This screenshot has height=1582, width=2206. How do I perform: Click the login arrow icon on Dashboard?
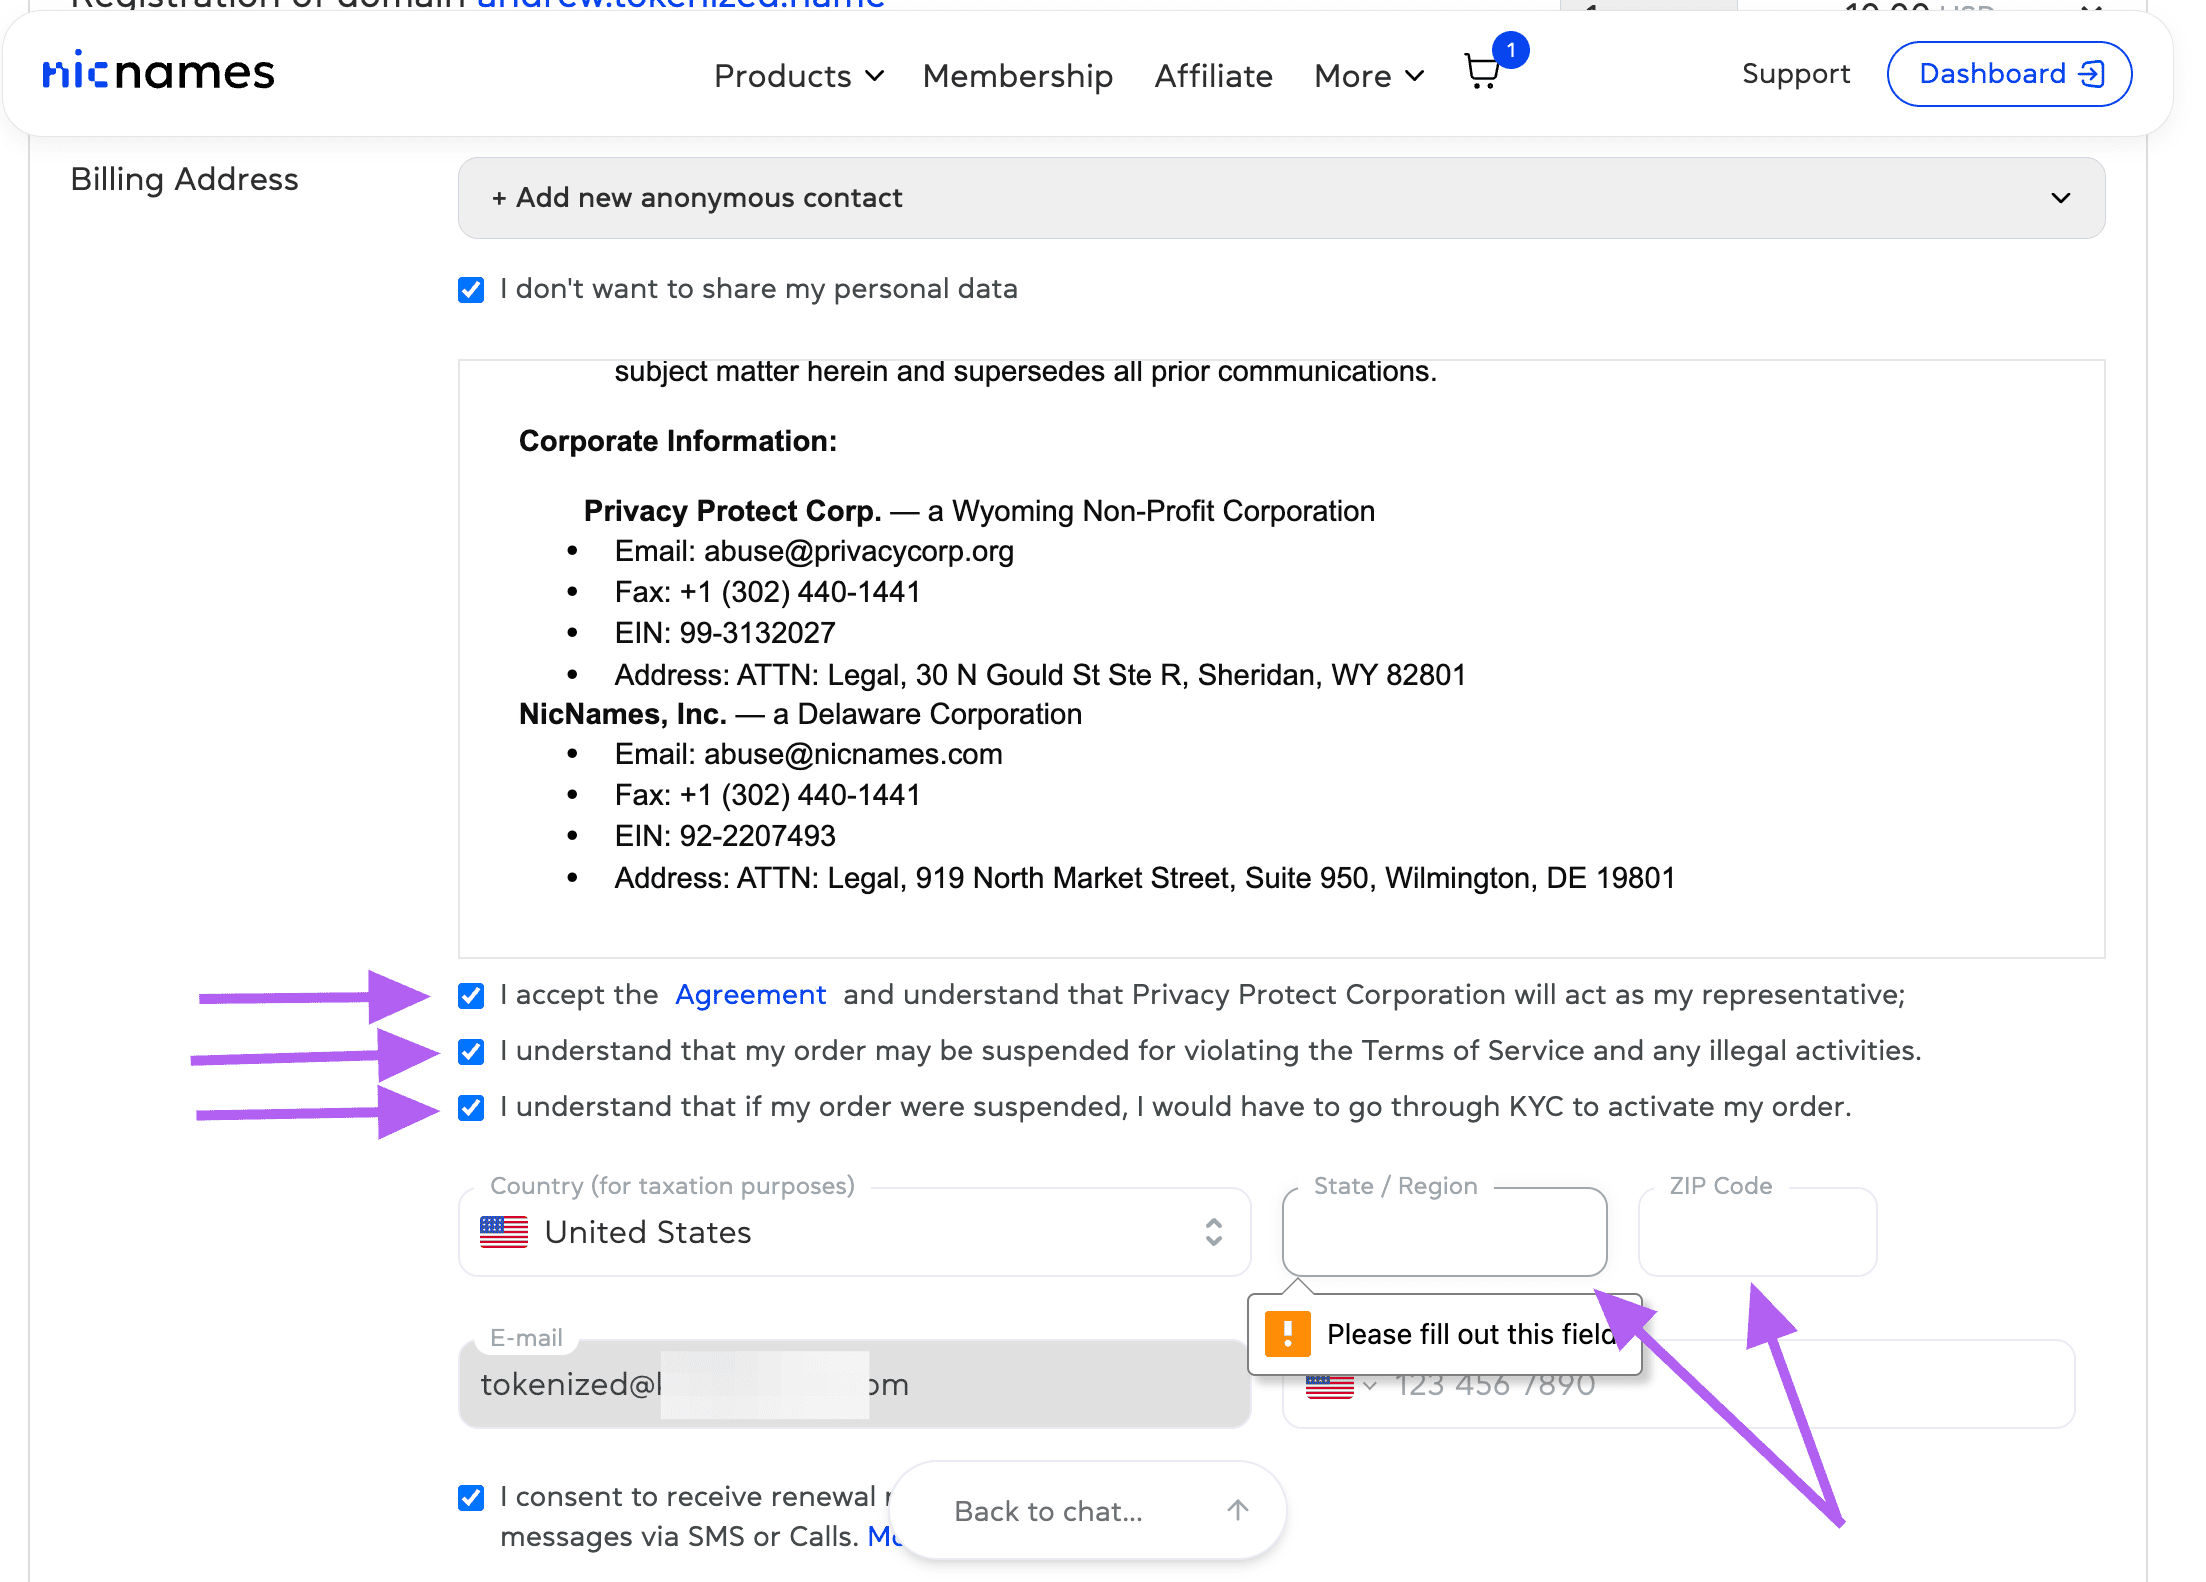(x=2092, y=74)
